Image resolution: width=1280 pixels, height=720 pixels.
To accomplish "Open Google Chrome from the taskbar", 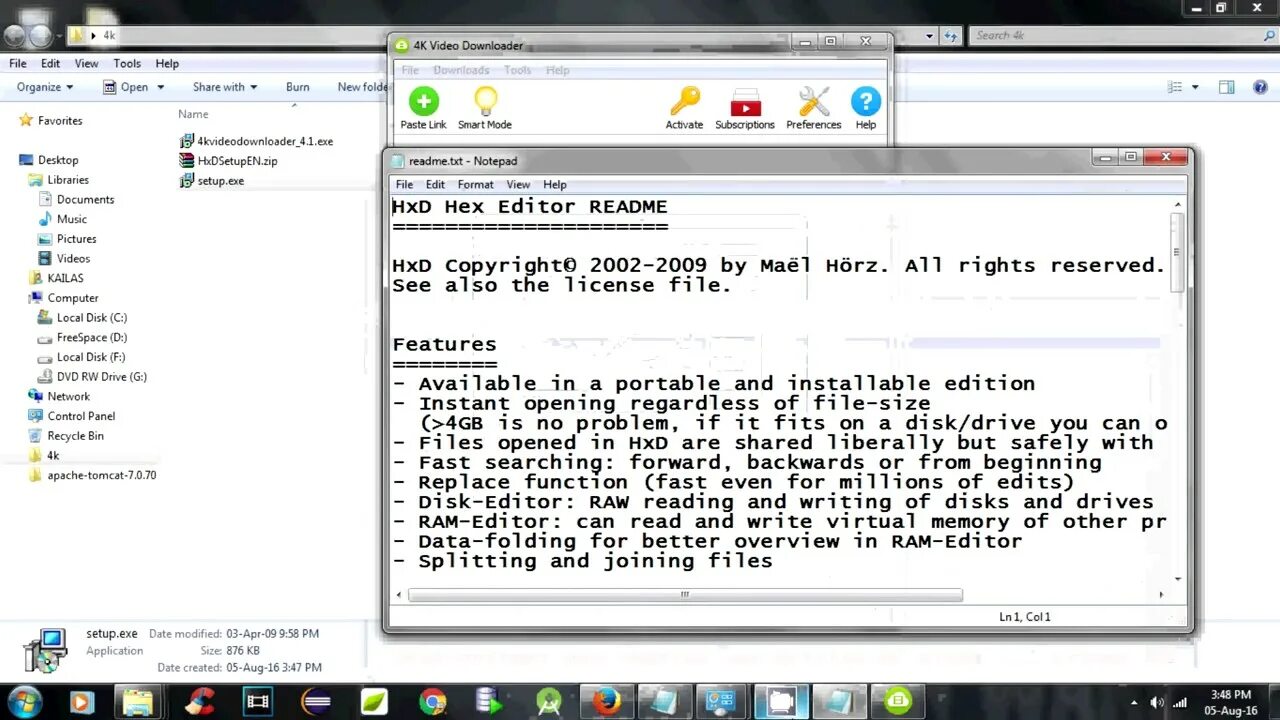I will click(433, 702).
